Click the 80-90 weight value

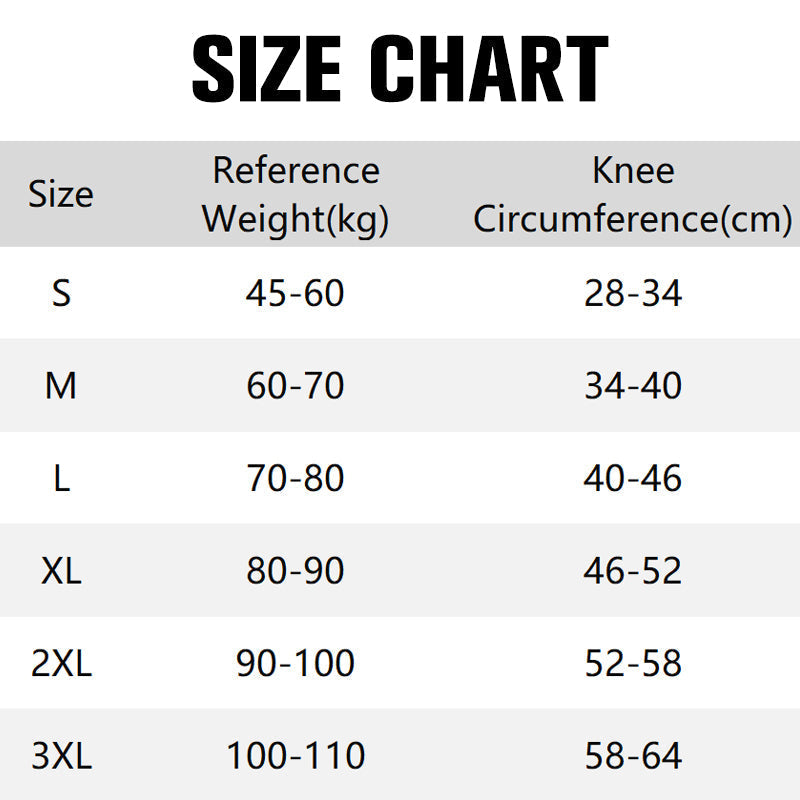295,570
